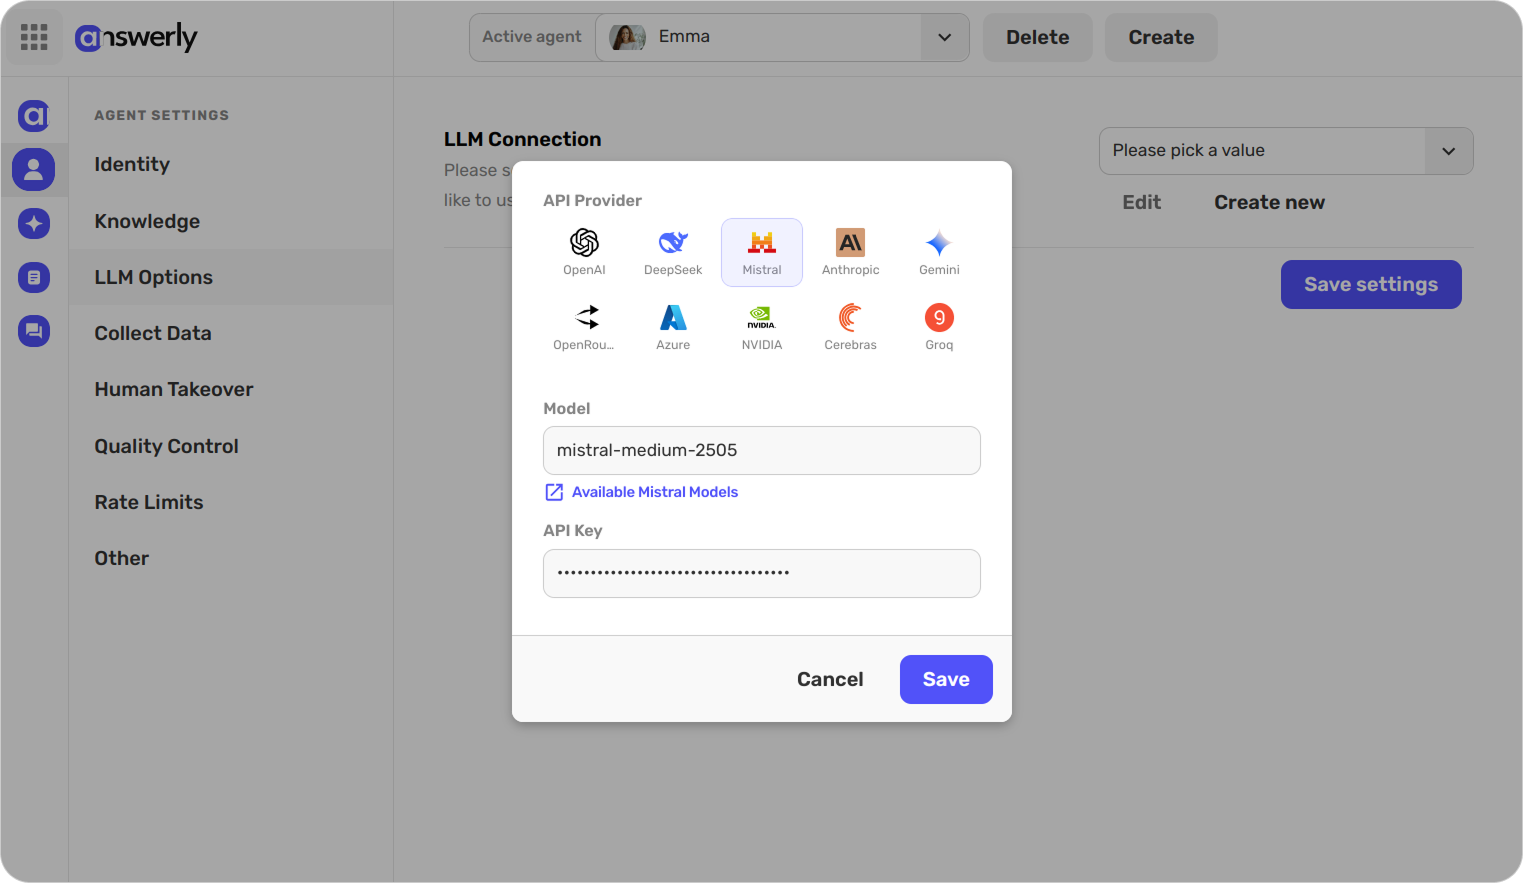Open Available Mistral Models link

655,492
